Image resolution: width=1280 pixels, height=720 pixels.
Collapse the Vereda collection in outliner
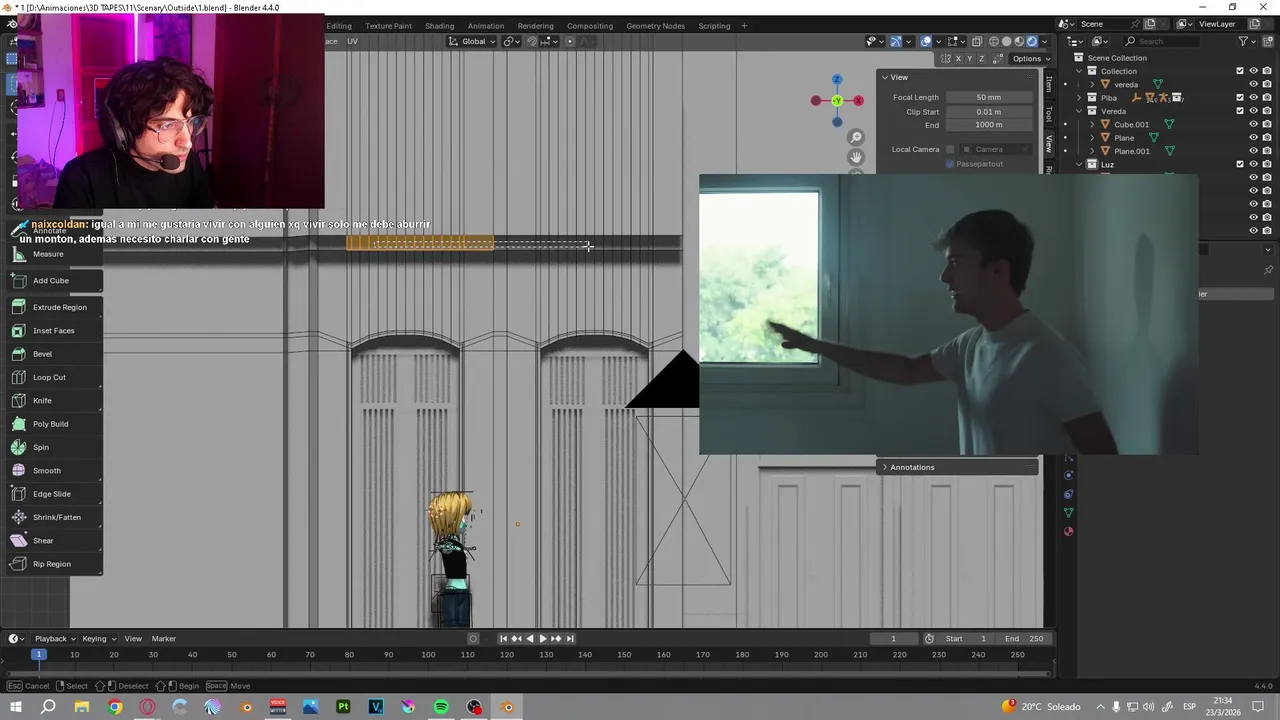click(x=1079, y=111)
